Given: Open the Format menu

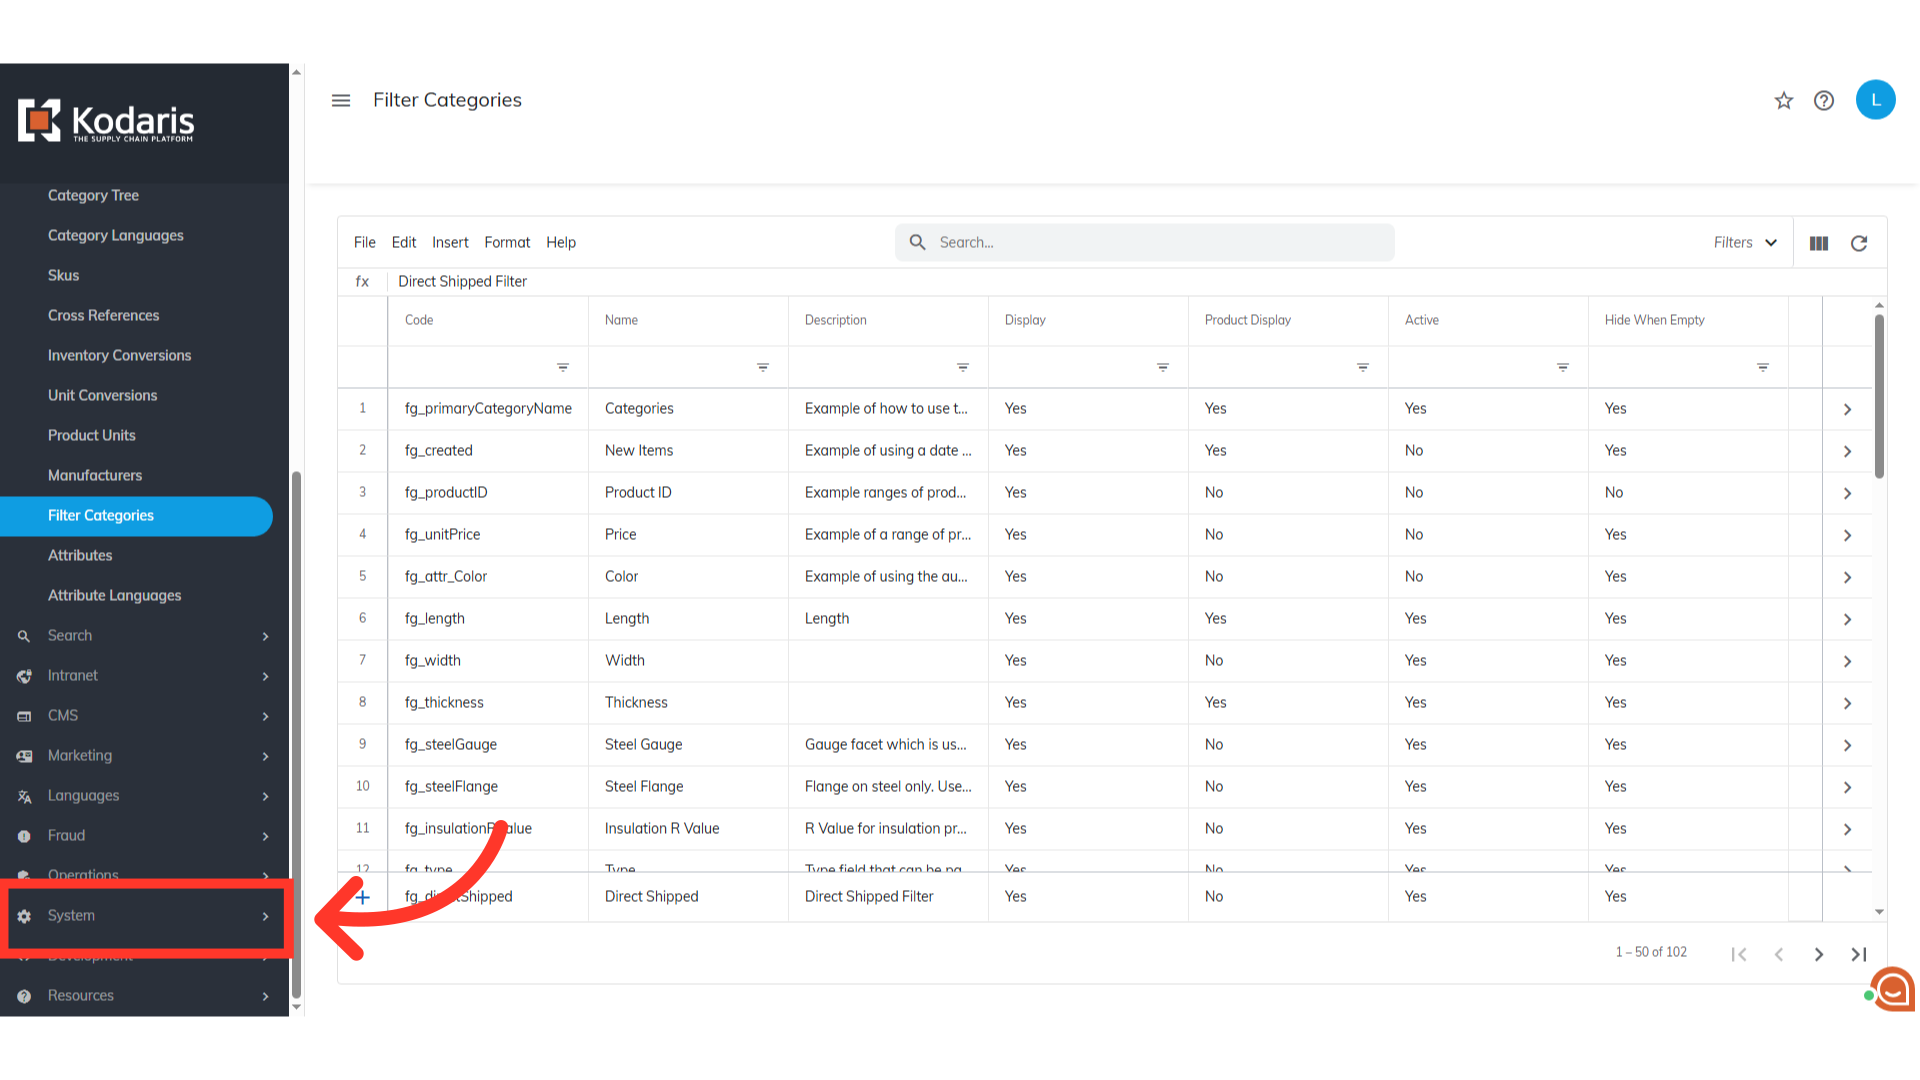Looking at the screenshot, I should [507, 243].
